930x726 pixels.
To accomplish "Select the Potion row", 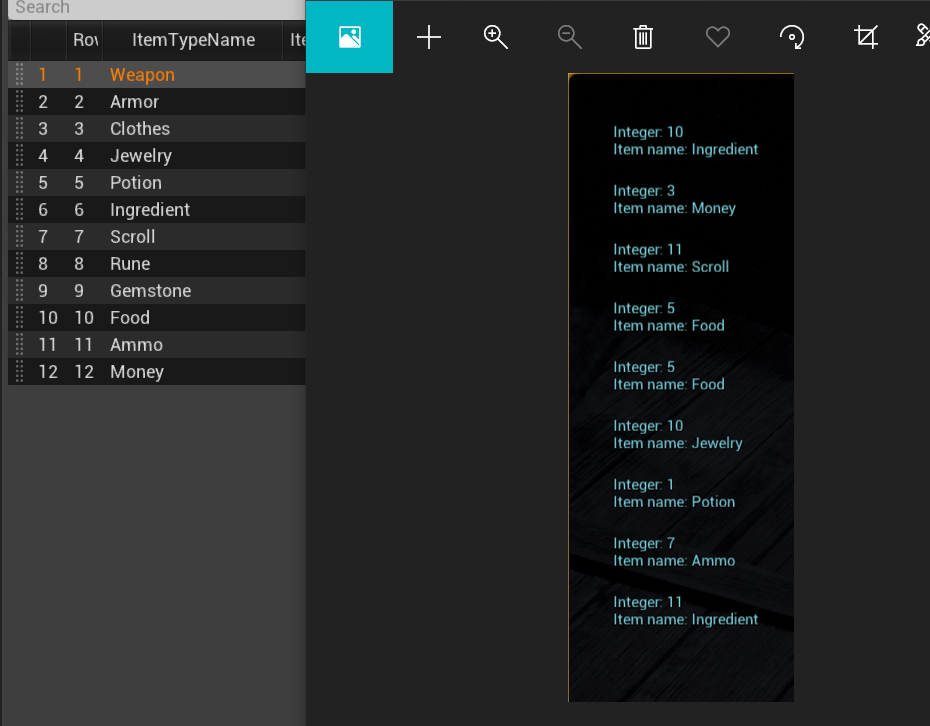I will (x=157, y=183).
